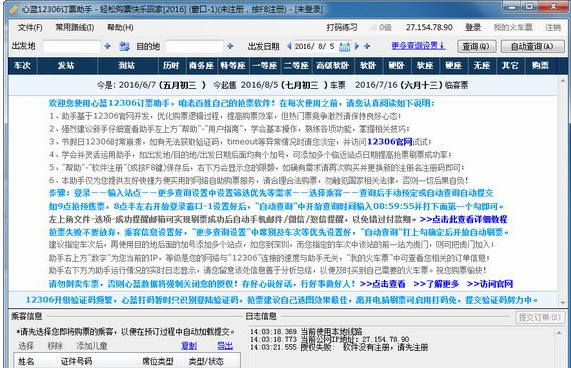The image size is (571, 368).
Task: Click the 目的地 destination input field
Action: coord(194,47)
